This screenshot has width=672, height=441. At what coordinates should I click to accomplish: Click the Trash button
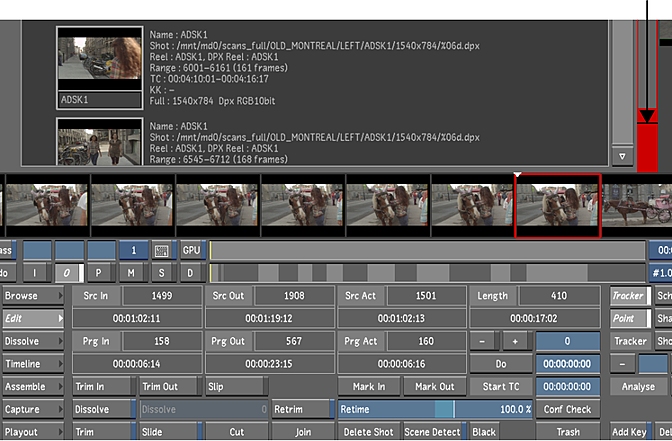[x=567, y=432]
